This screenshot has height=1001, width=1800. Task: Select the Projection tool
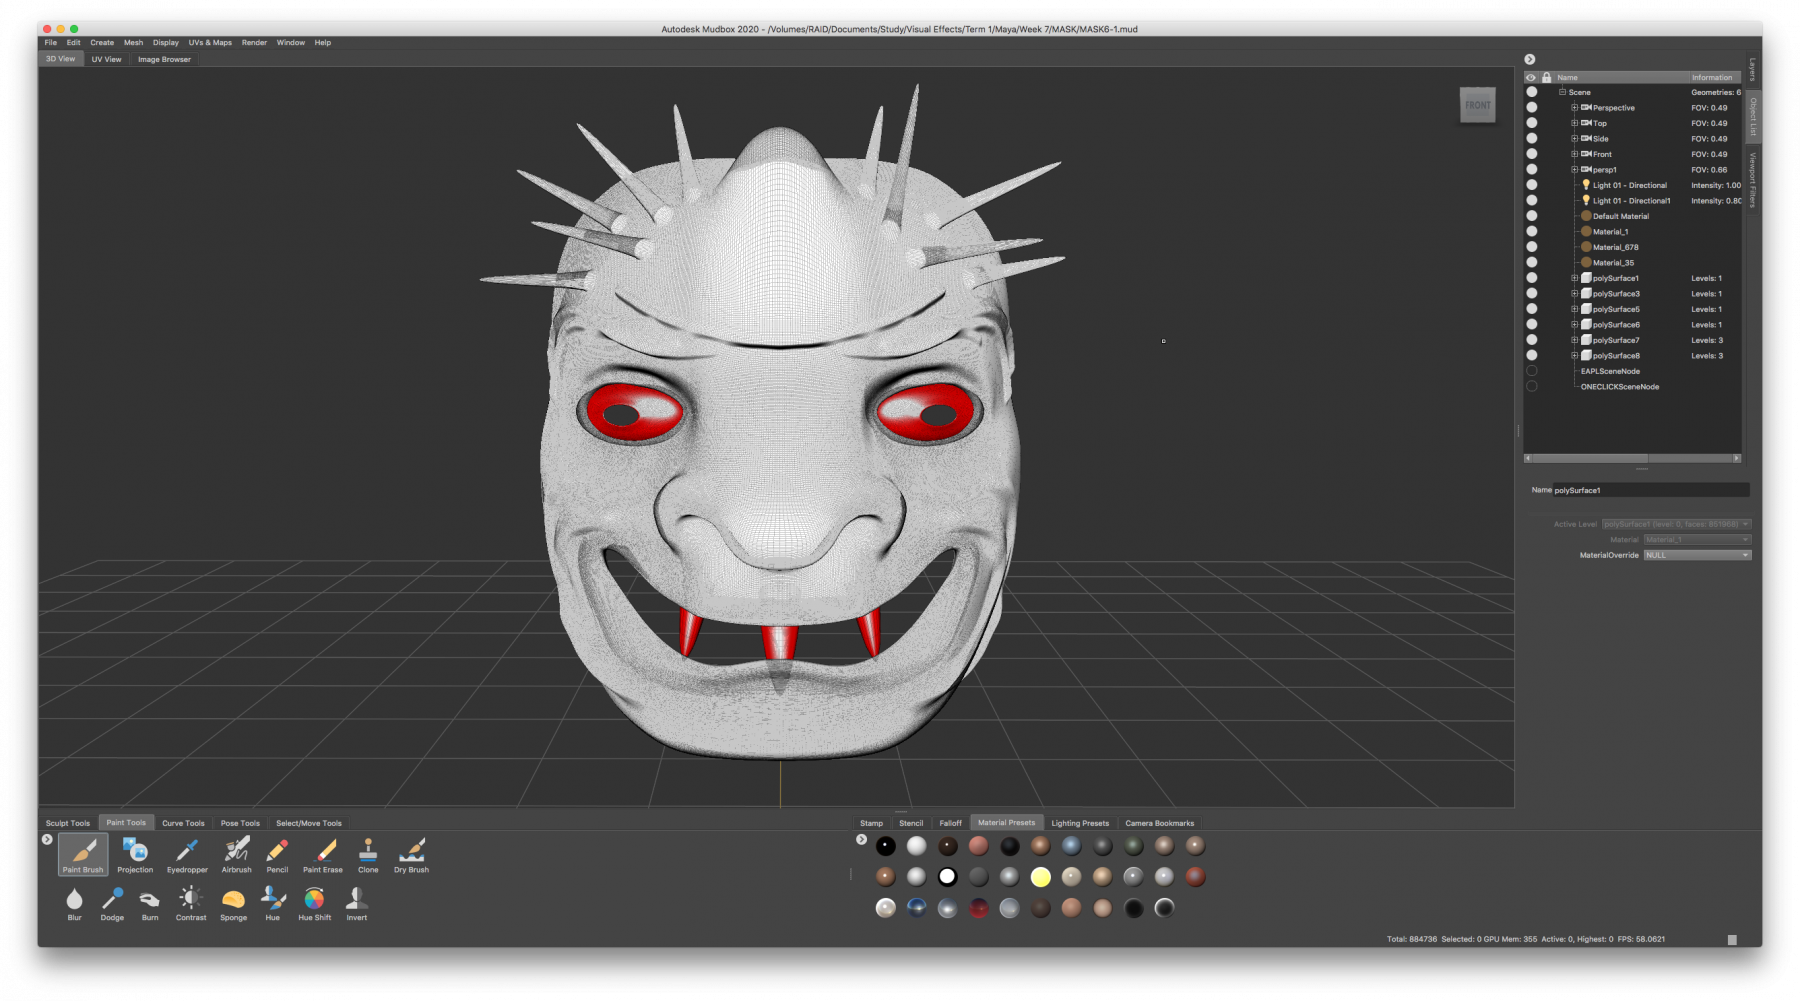point(135,855)
